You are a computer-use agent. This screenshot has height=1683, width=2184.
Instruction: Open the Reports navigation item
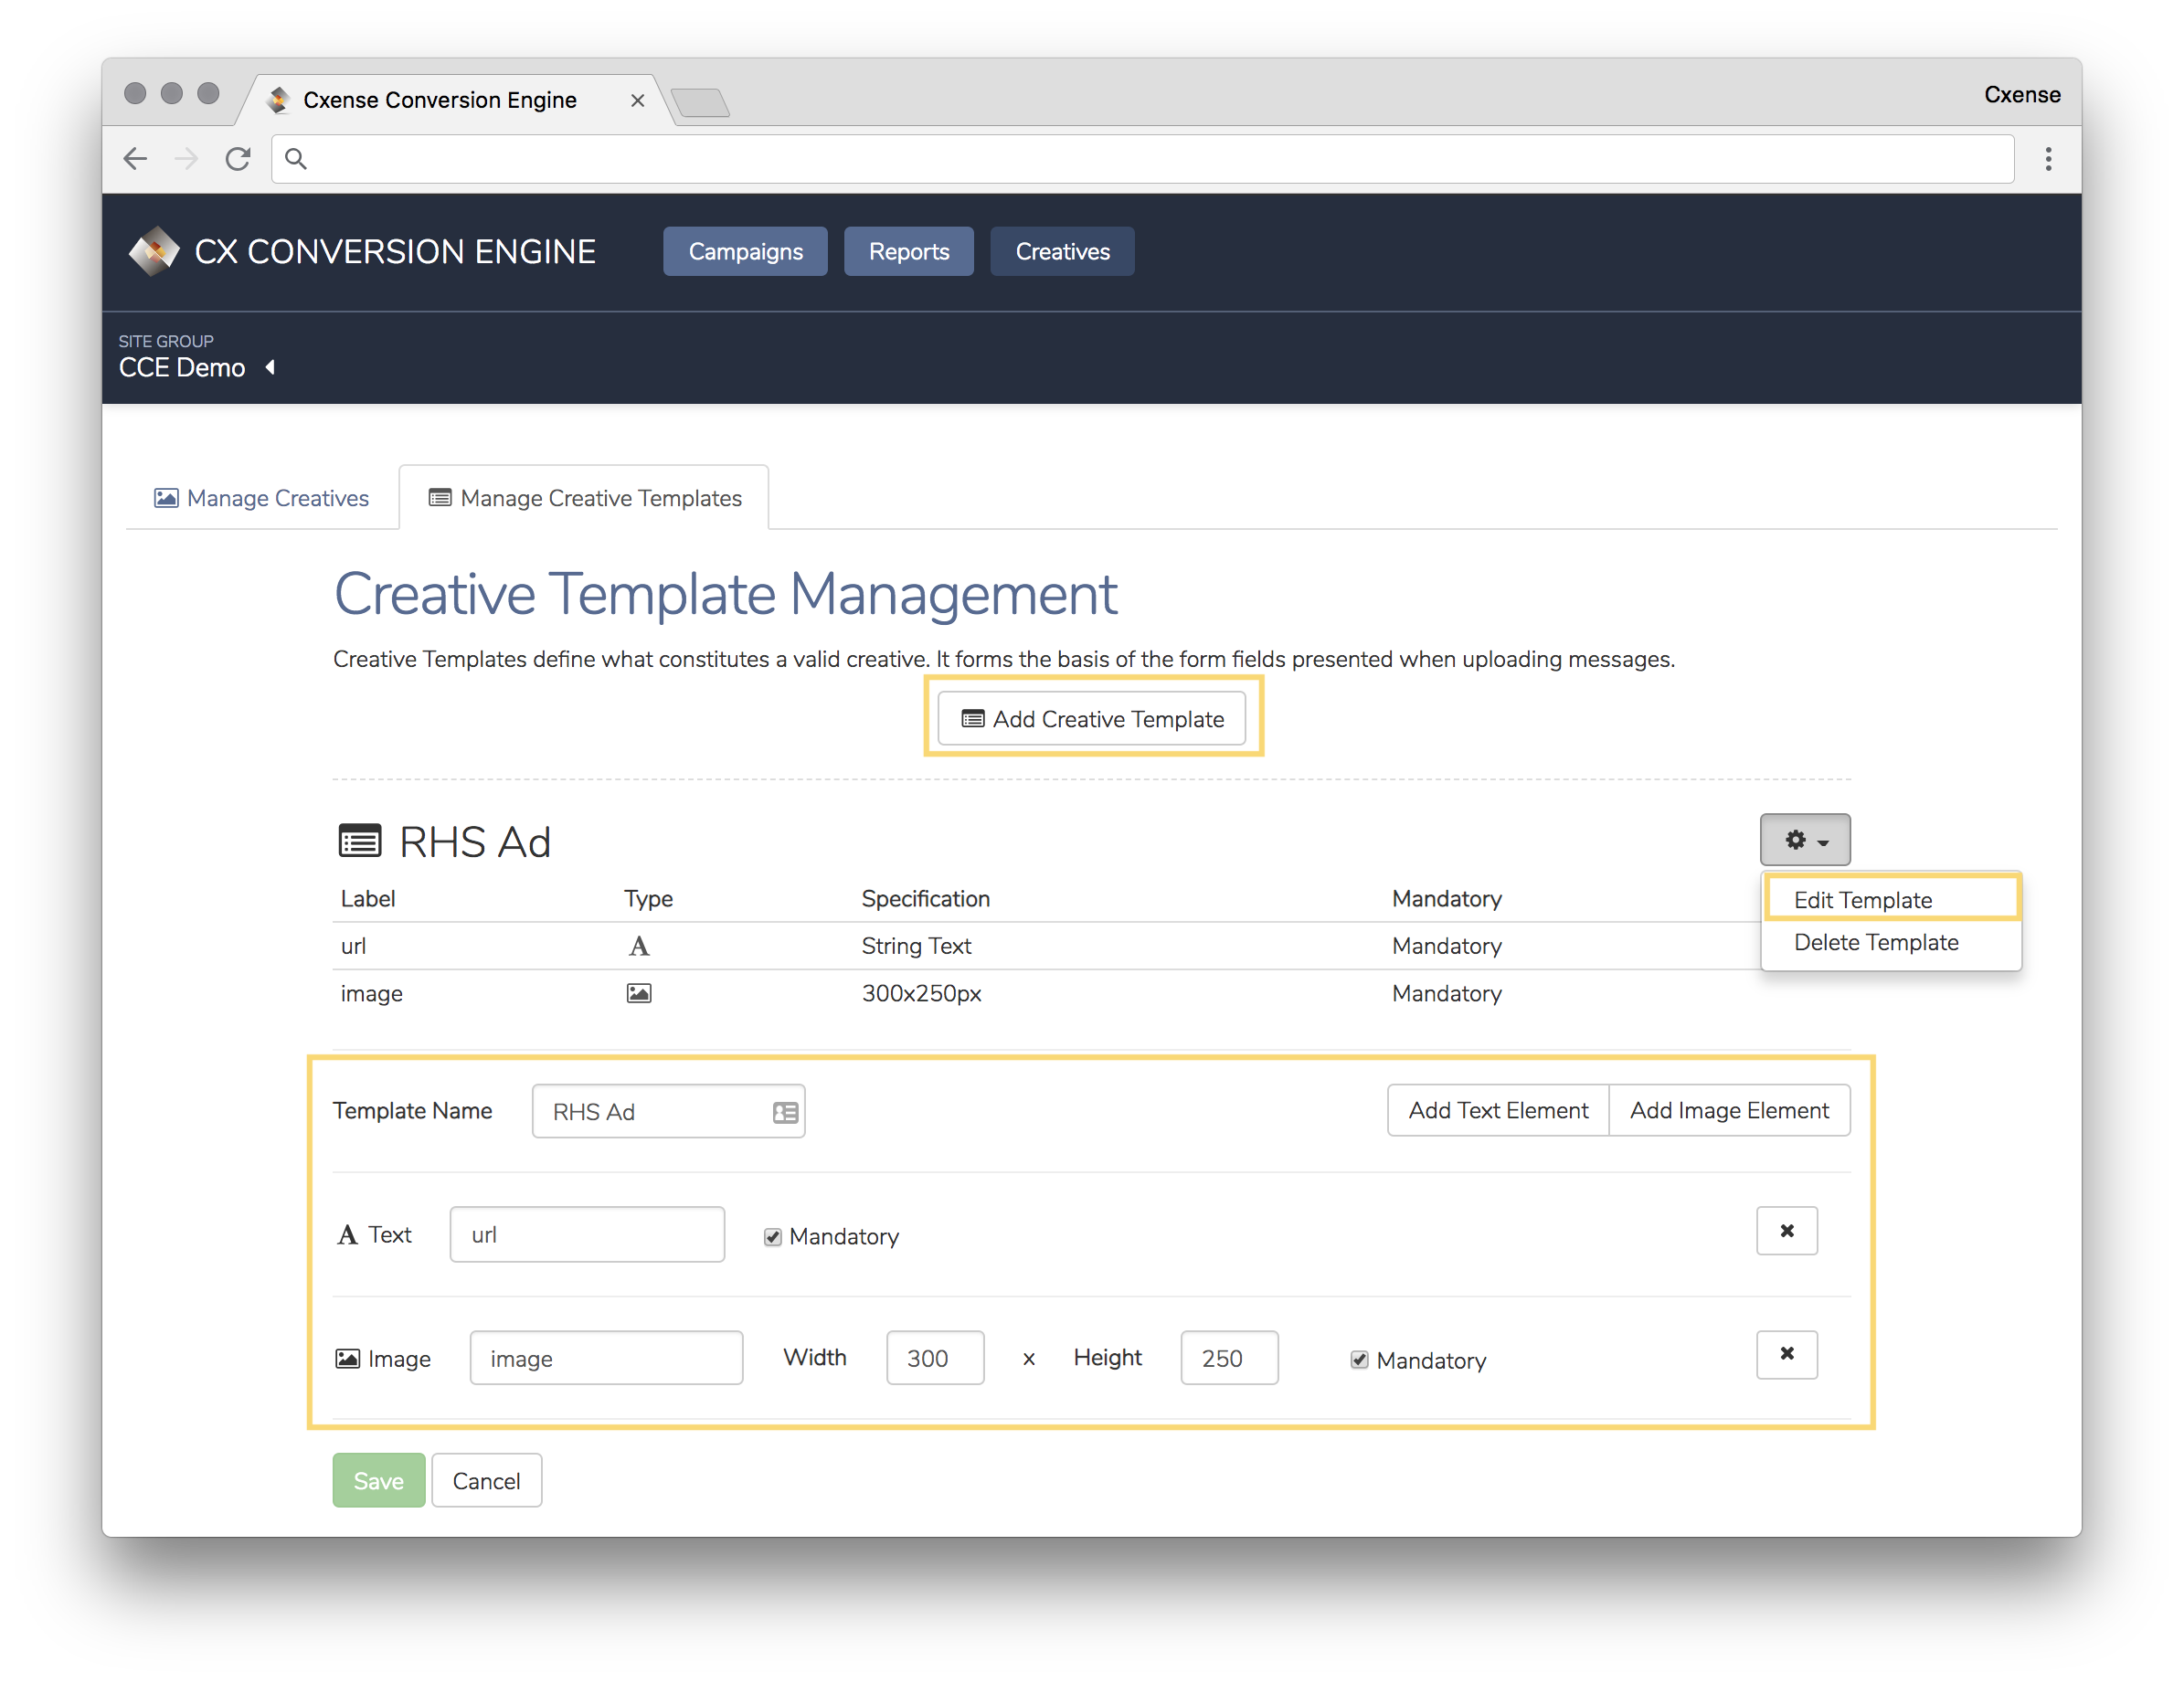pos(908,251)
